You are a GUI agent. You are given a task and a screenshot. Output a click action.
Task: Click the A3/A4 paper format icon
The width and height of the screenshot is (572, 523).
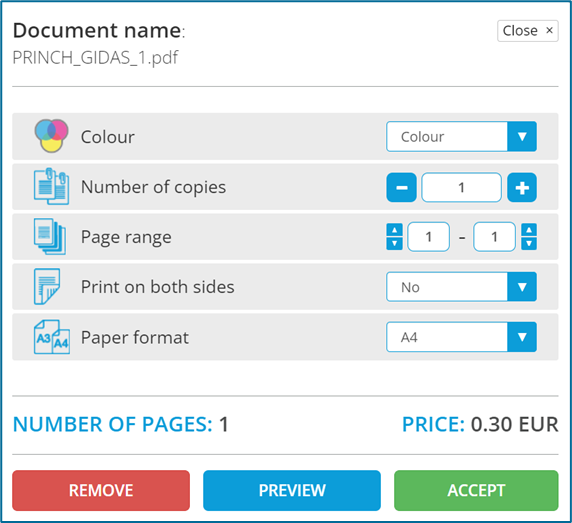pyautogui.click(x=52, y=337)
